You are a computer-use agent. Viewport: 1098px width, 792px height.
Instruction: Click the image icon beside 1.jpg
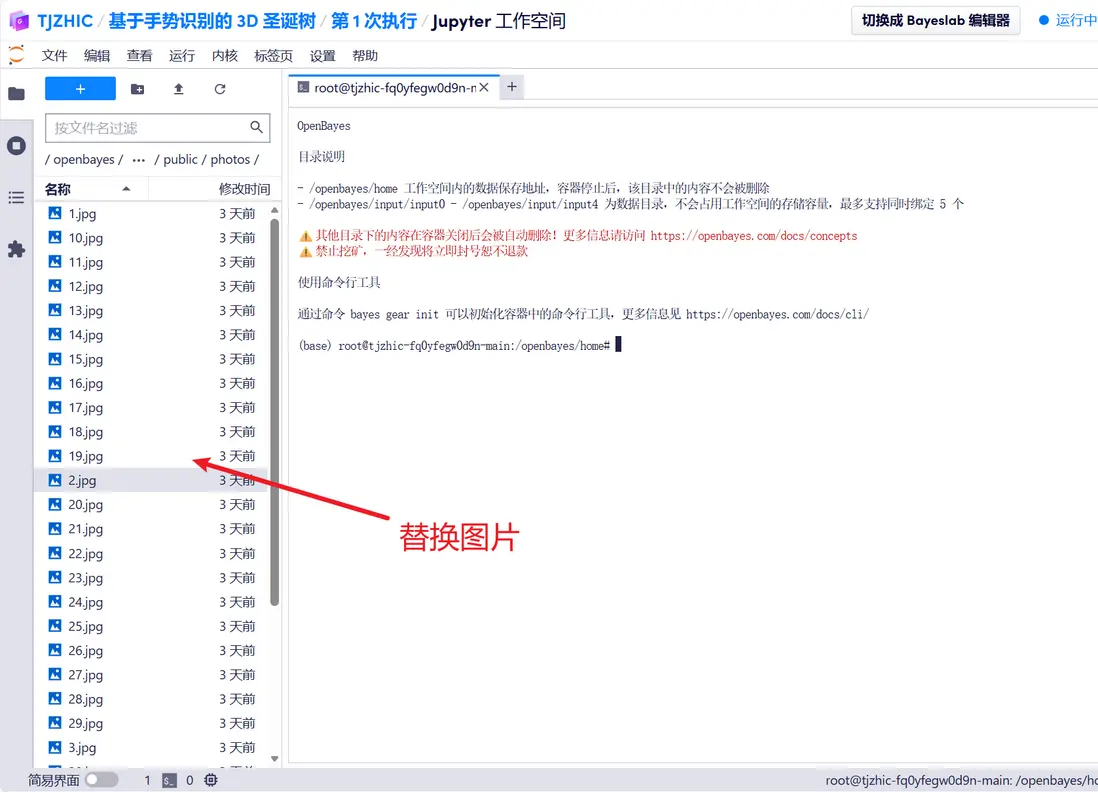point(55,213)
